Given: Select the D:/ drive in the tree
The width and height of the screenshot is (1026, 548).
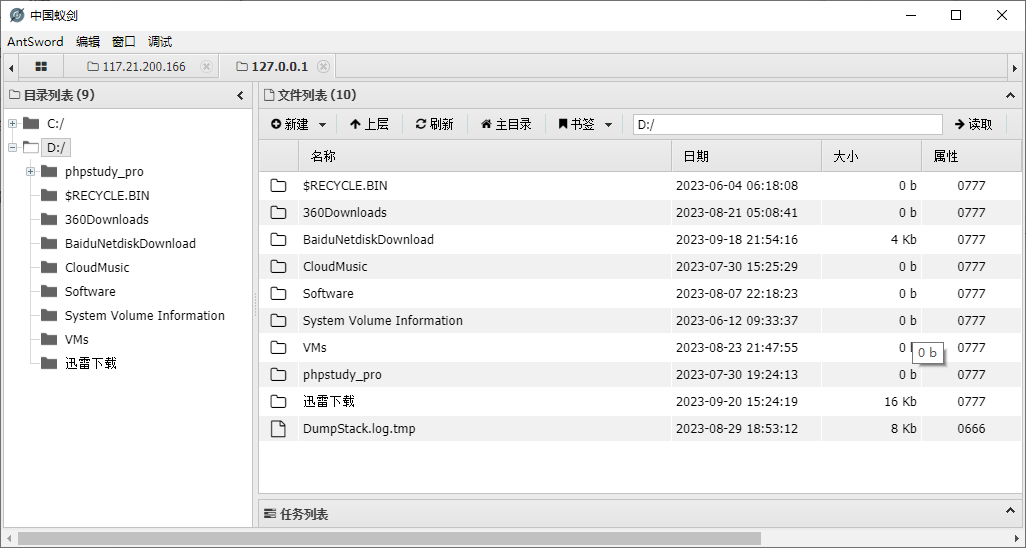Looking at the screenshot, I should click(56, 148).
